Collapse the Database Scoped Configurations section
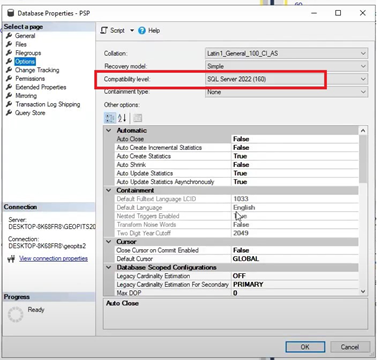The height and width of the screenshot is (360, 383). point(109,267)
